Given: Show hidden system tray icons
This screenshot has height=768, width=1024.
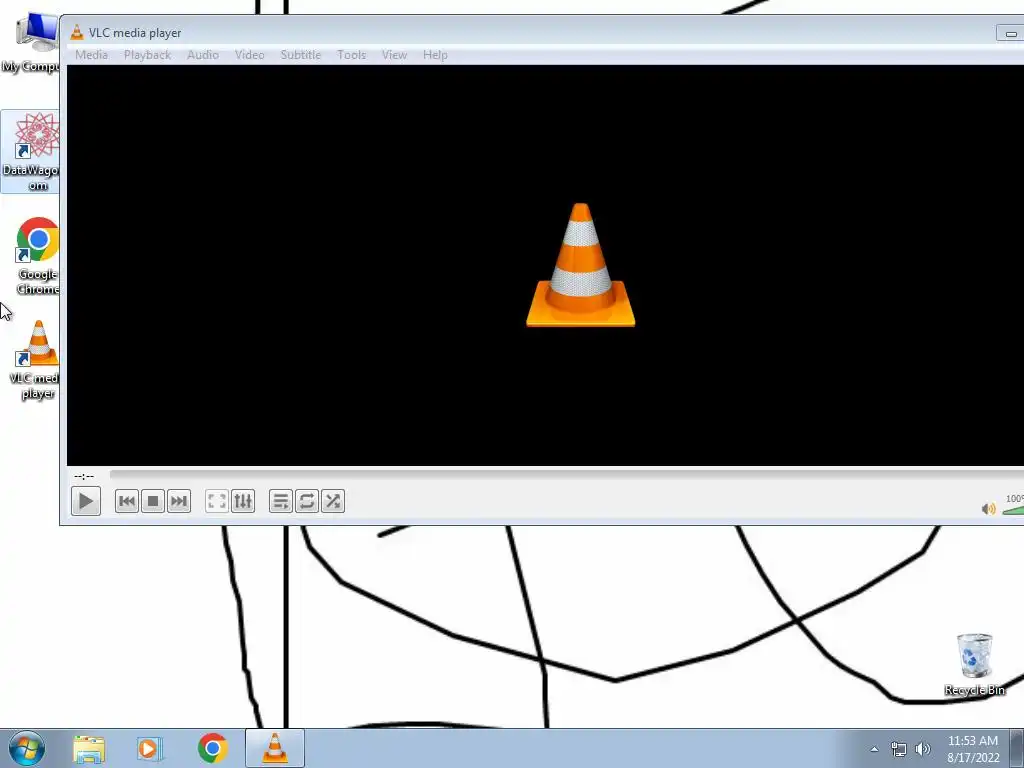Looking at the screenshot, I should [874, 749].
